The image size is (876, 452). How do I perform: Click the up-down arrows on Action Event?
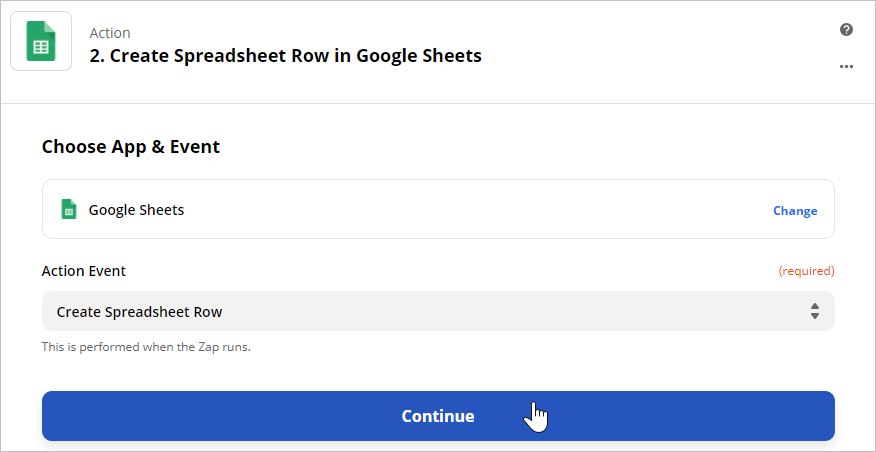[815, 311]
